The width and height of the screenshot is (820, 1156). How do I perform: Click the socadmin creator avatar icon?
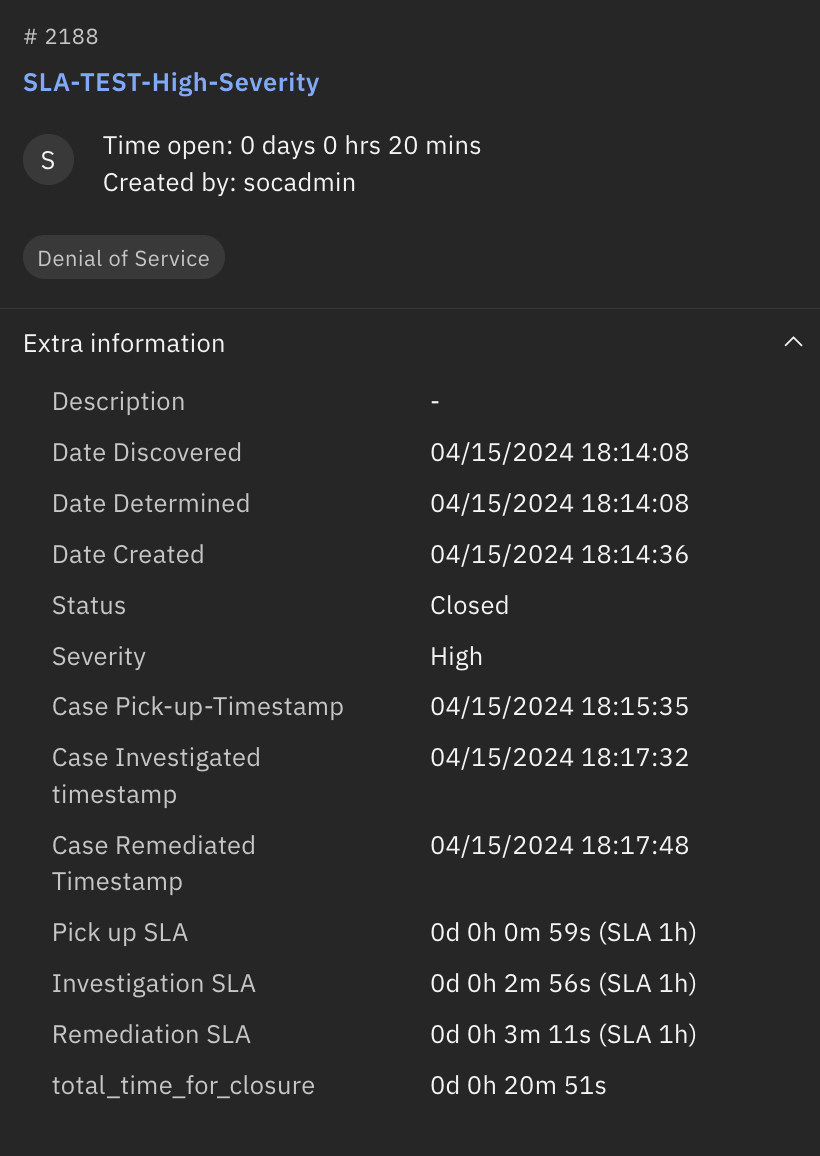point(48,159)
